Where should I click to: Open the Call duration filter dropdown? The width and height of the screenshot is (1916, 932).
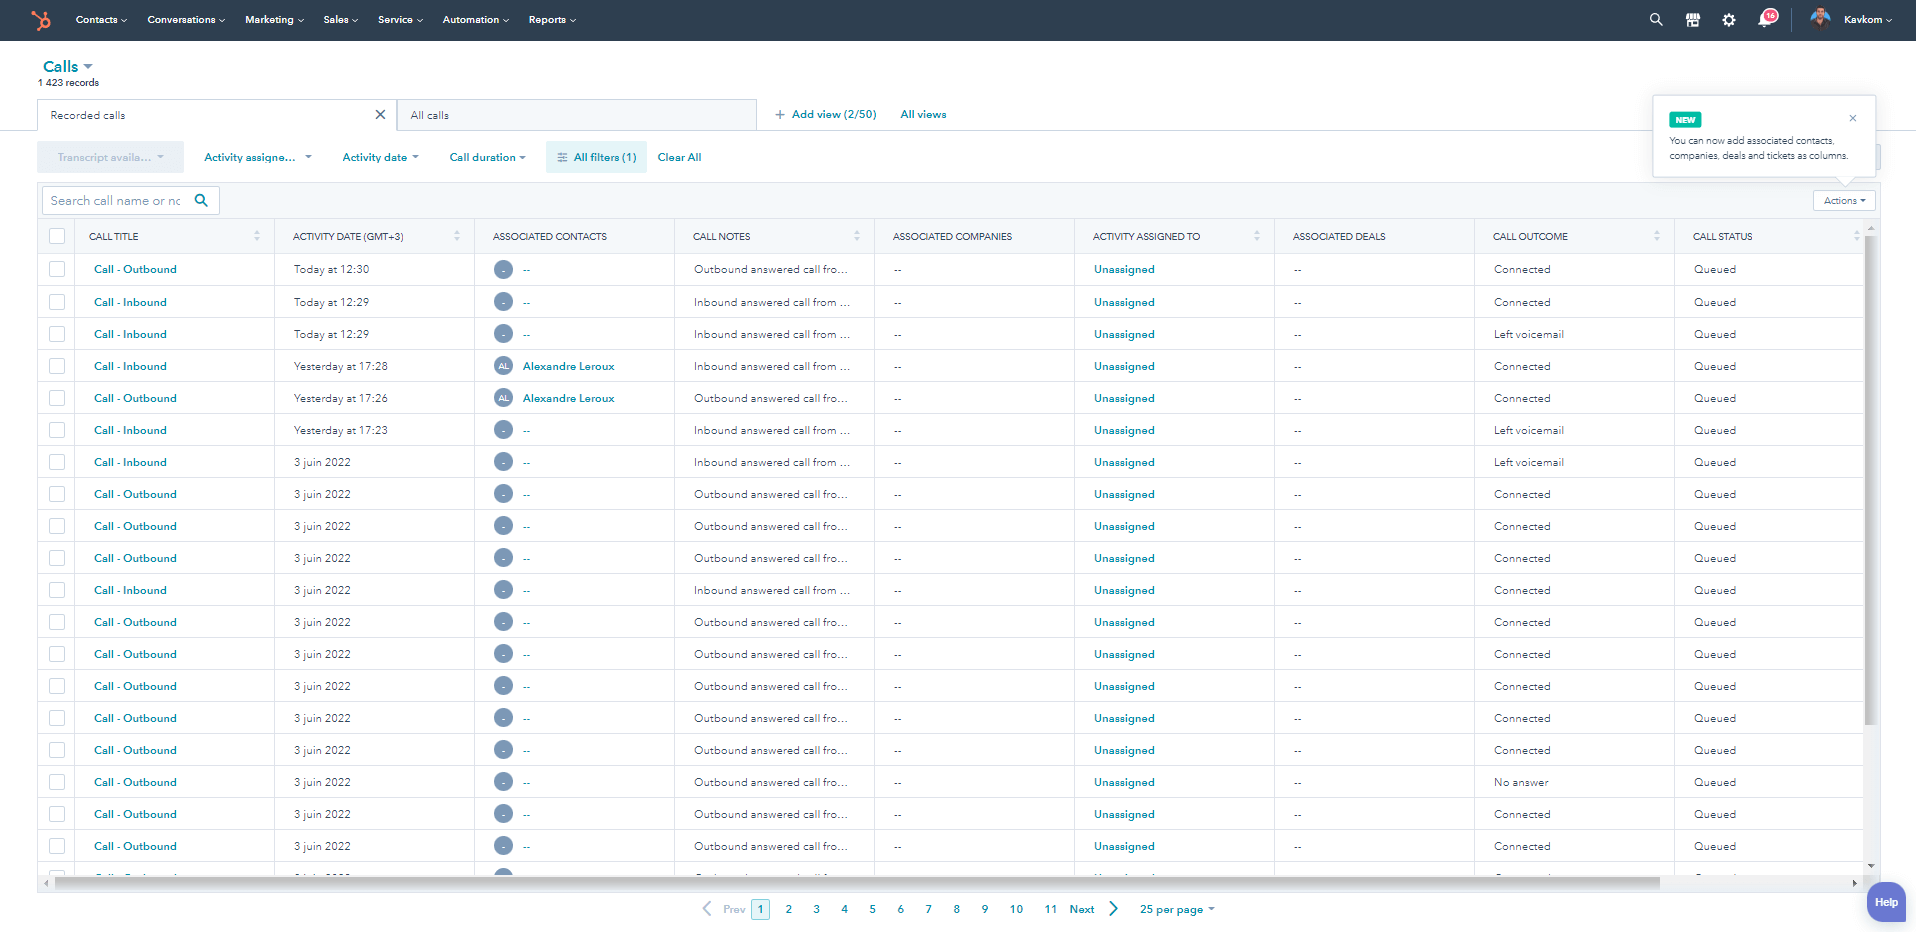(x=487, y=158)
